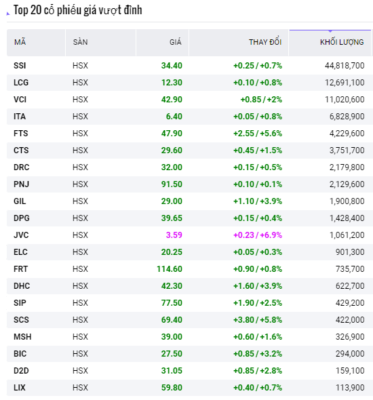Open ITA stock details
Viewport: 373px width, 400px height.
(20, 117)
